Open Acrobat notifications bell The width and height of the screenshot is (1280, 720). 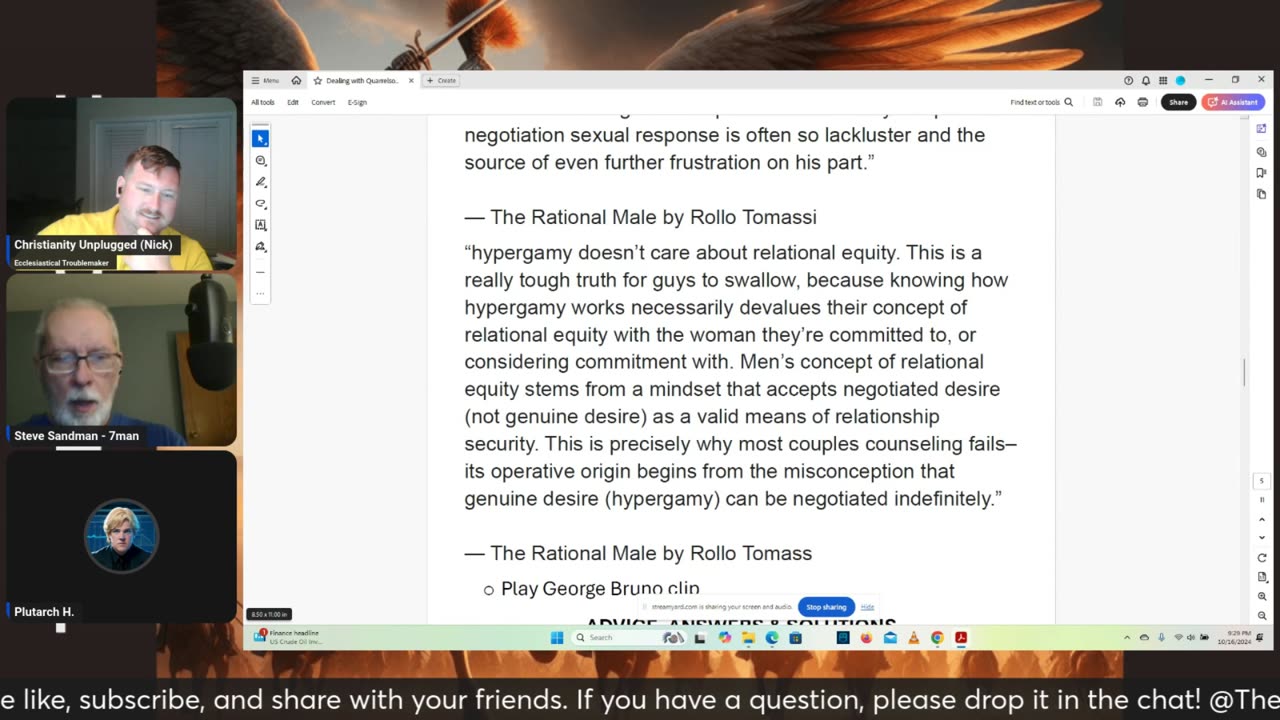point(1146,80)
